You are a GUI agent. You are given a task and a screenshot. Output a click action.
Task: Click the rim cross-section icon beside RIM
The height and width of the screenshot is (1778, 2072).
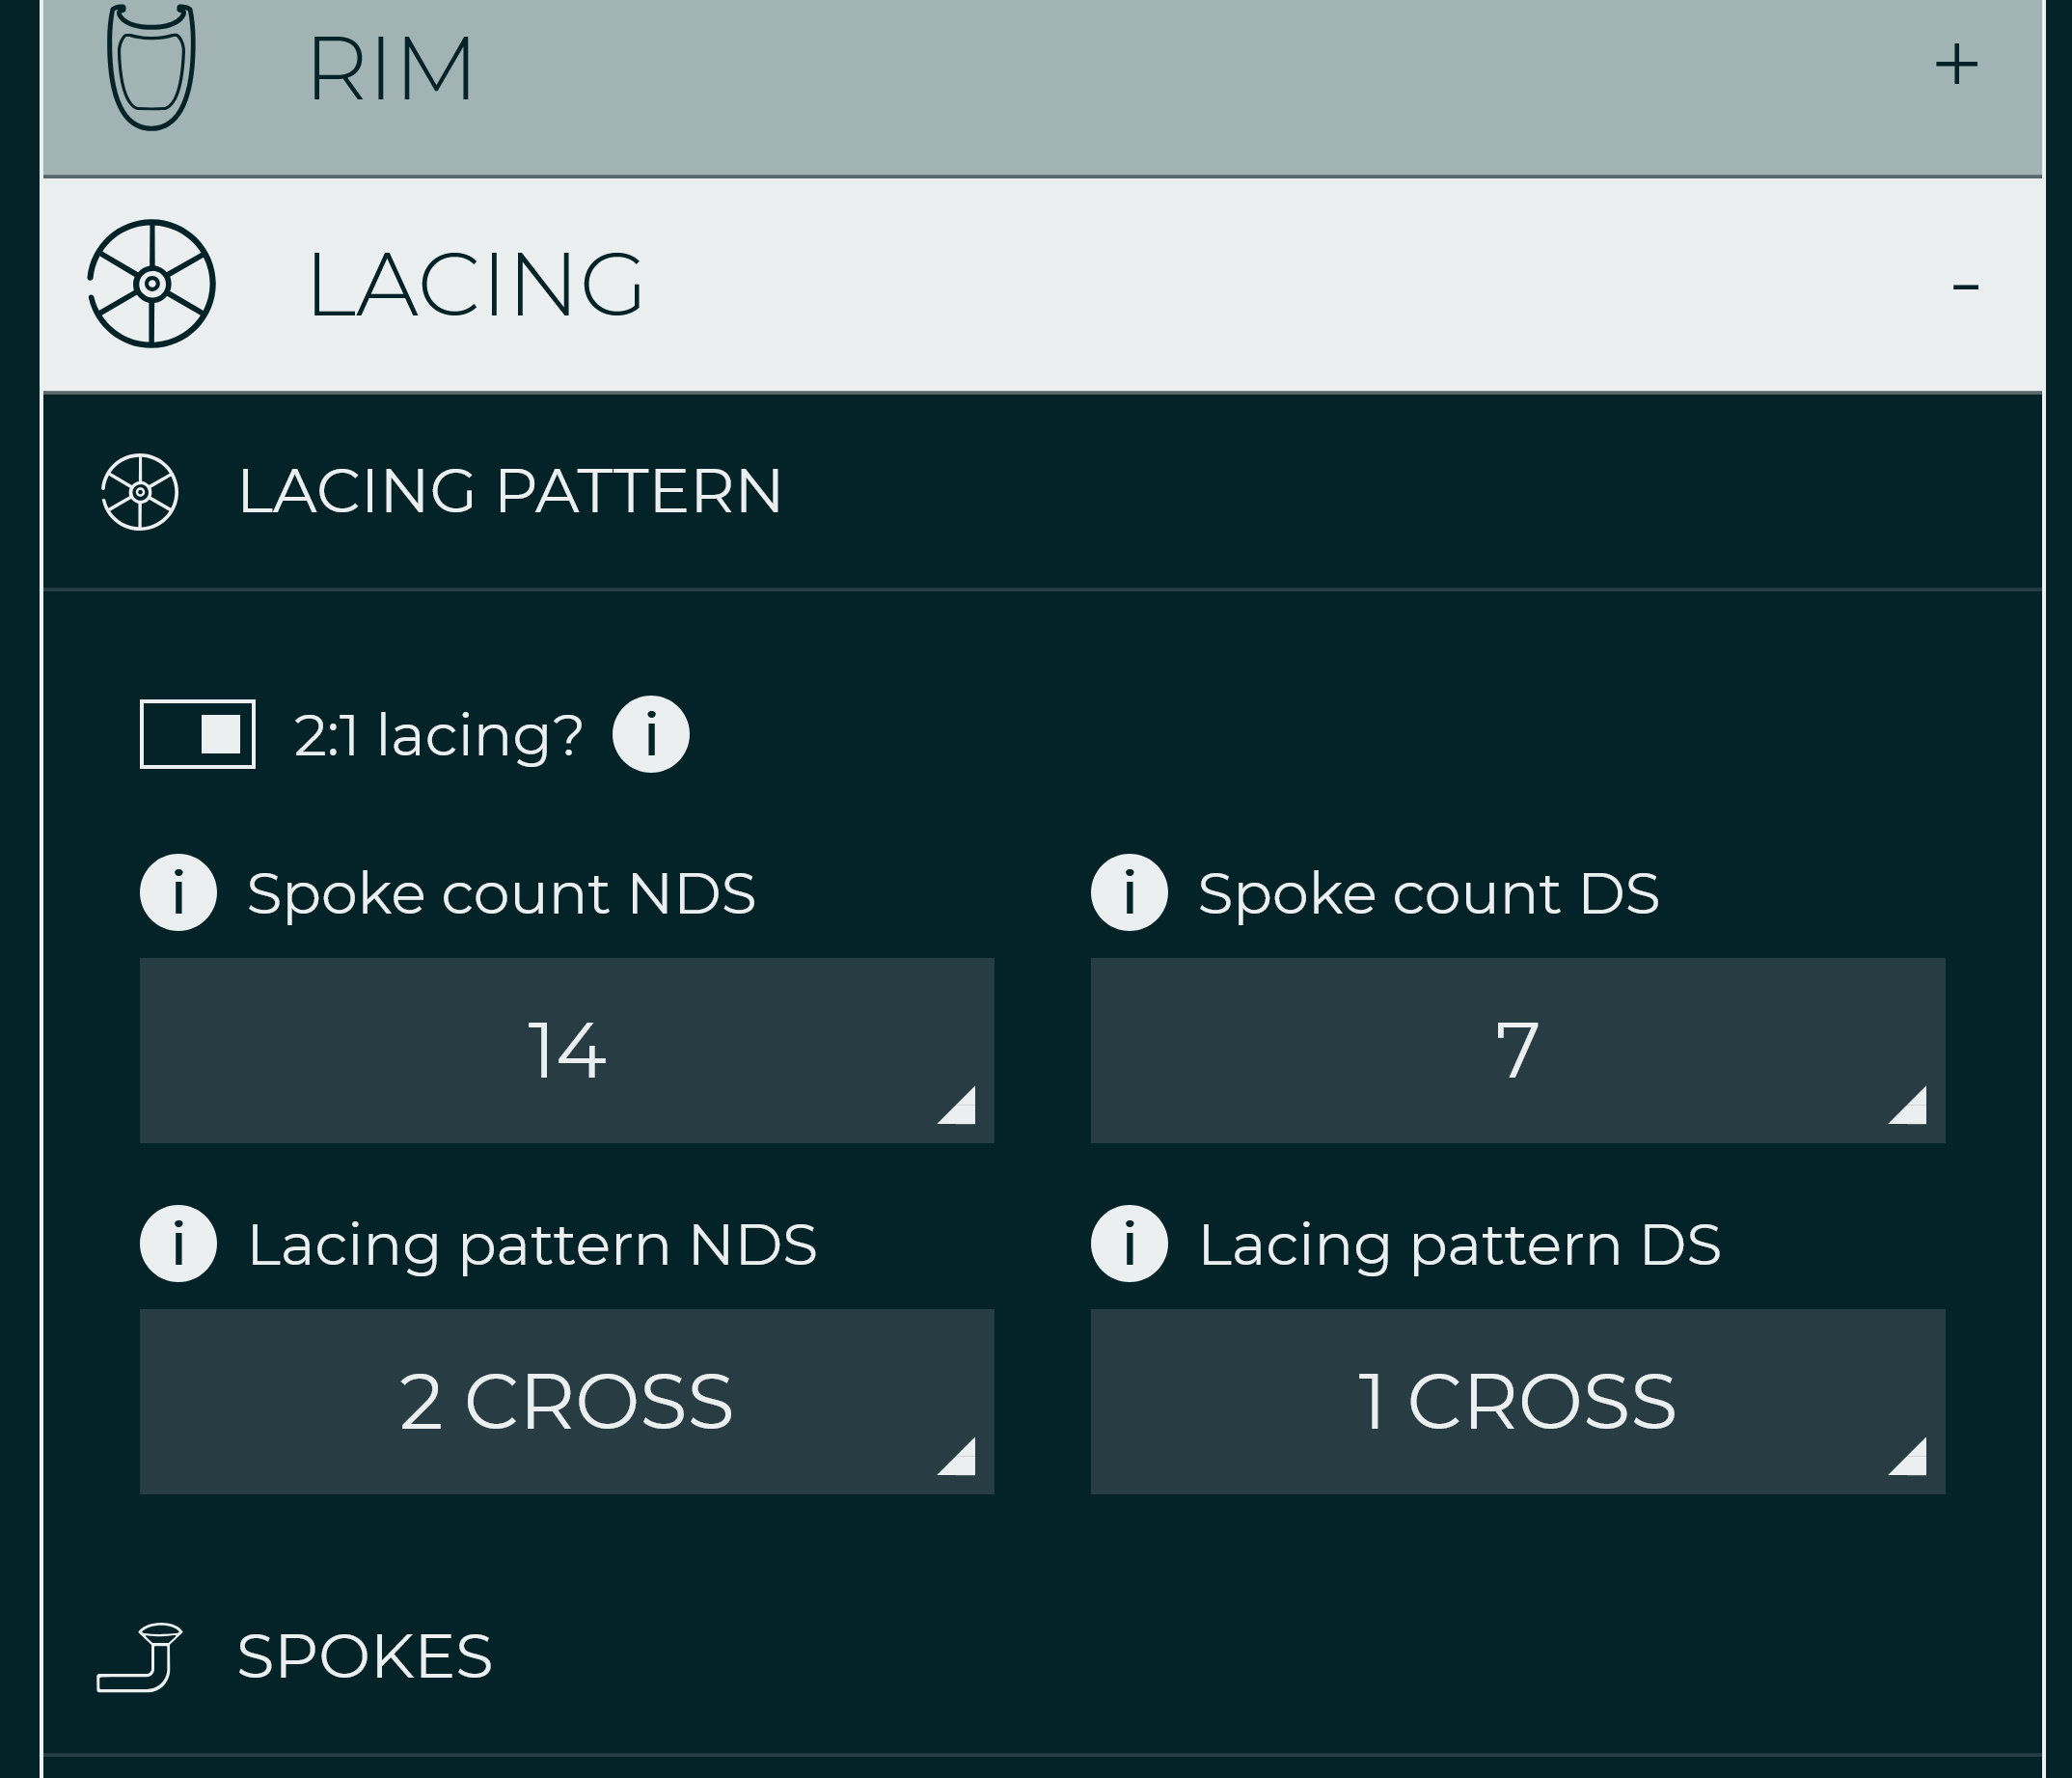[150, 65]
